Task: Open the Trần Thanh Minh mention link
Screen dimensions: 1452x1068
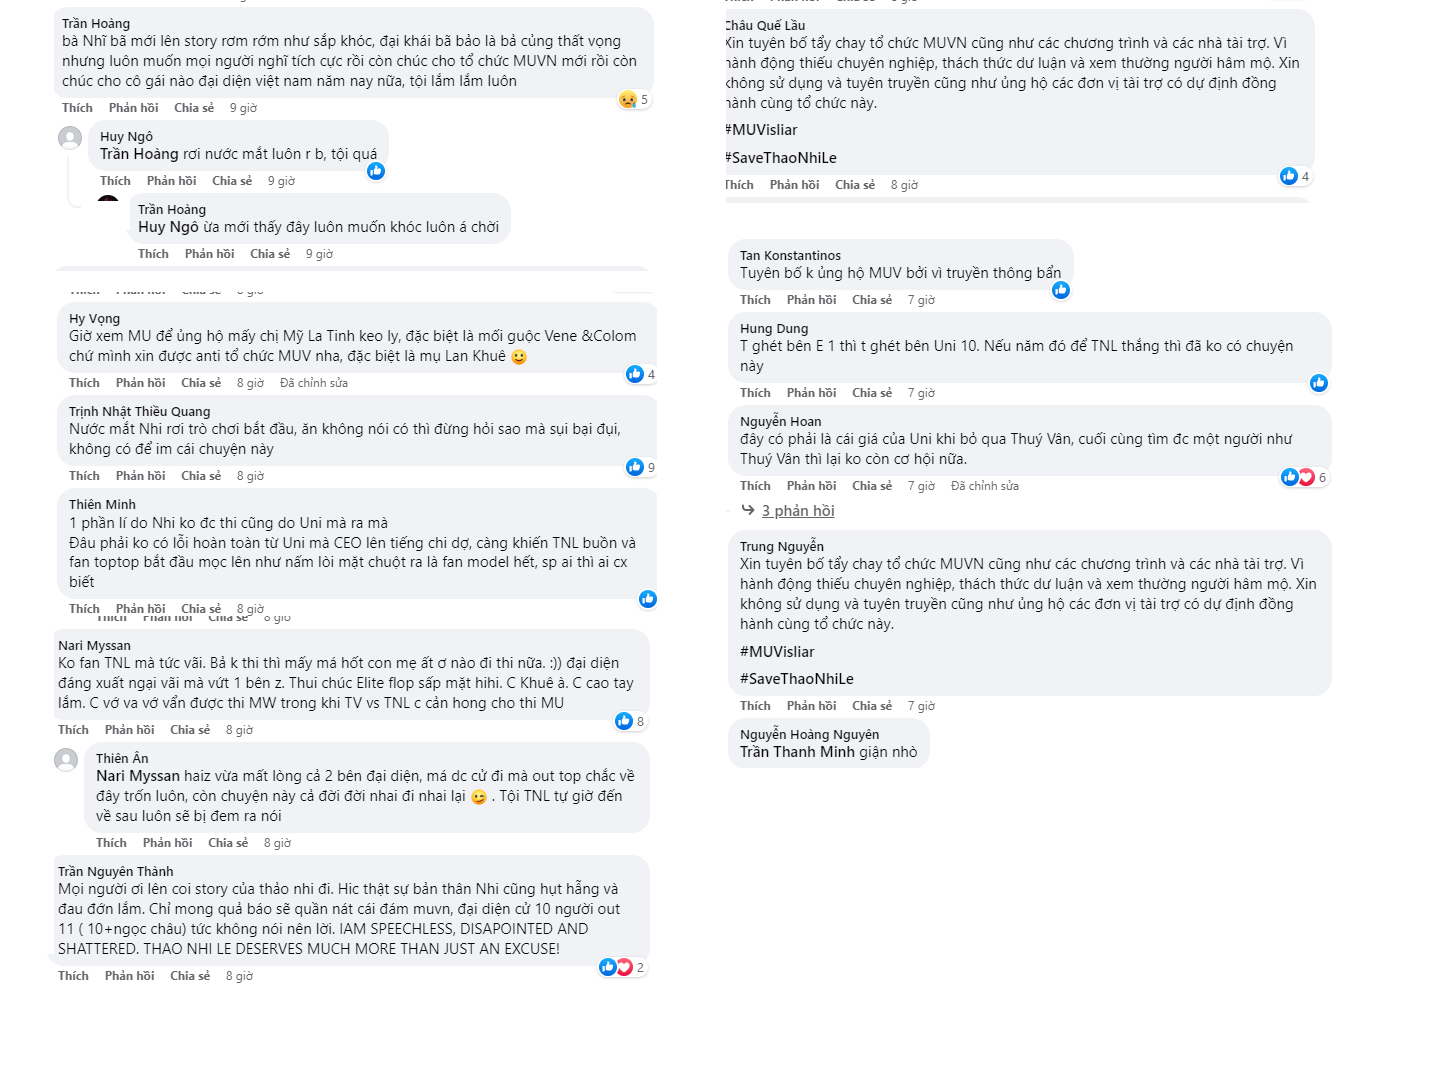Action: click(797, 752)
